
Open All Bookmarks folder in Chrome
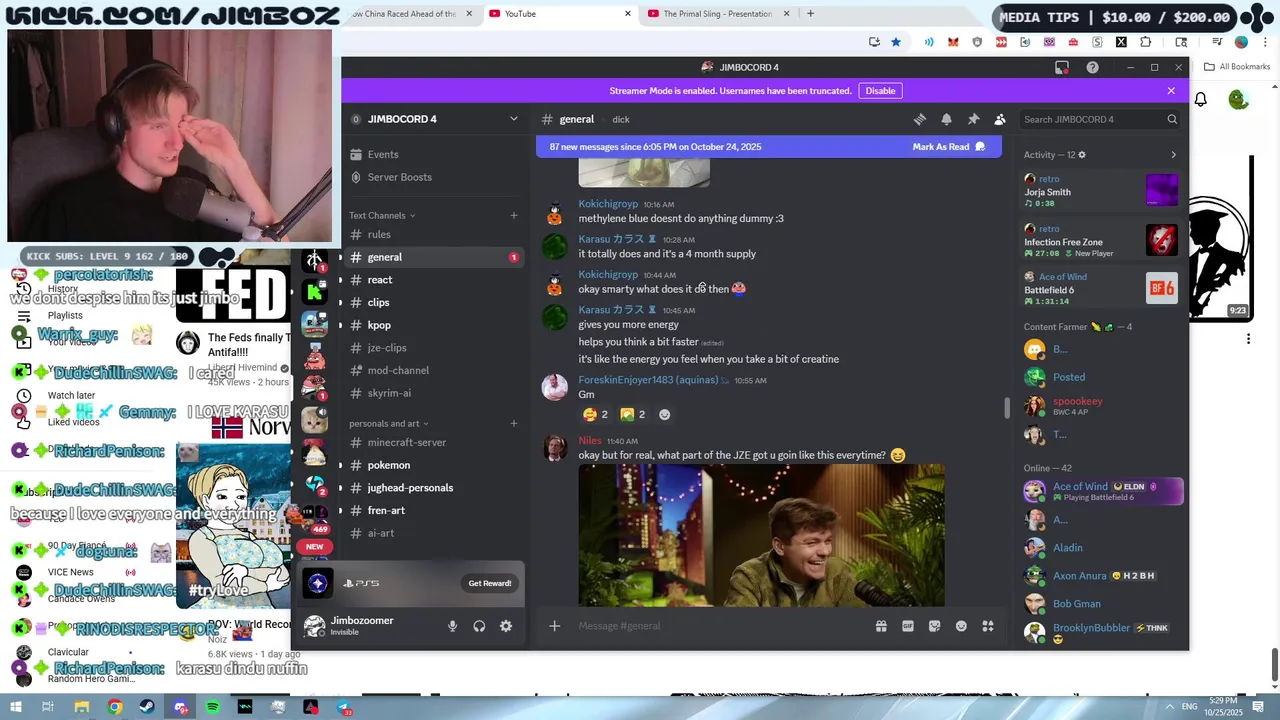coord(1237,67)
